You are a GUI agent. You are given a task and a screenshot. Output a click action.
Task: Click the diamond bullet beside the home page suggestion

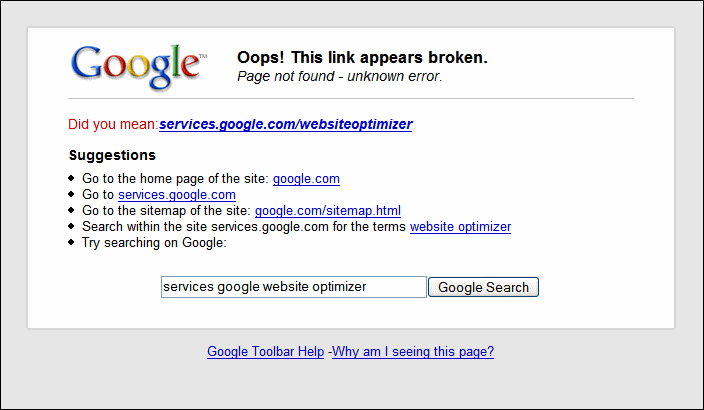click(x=72, y=179)
